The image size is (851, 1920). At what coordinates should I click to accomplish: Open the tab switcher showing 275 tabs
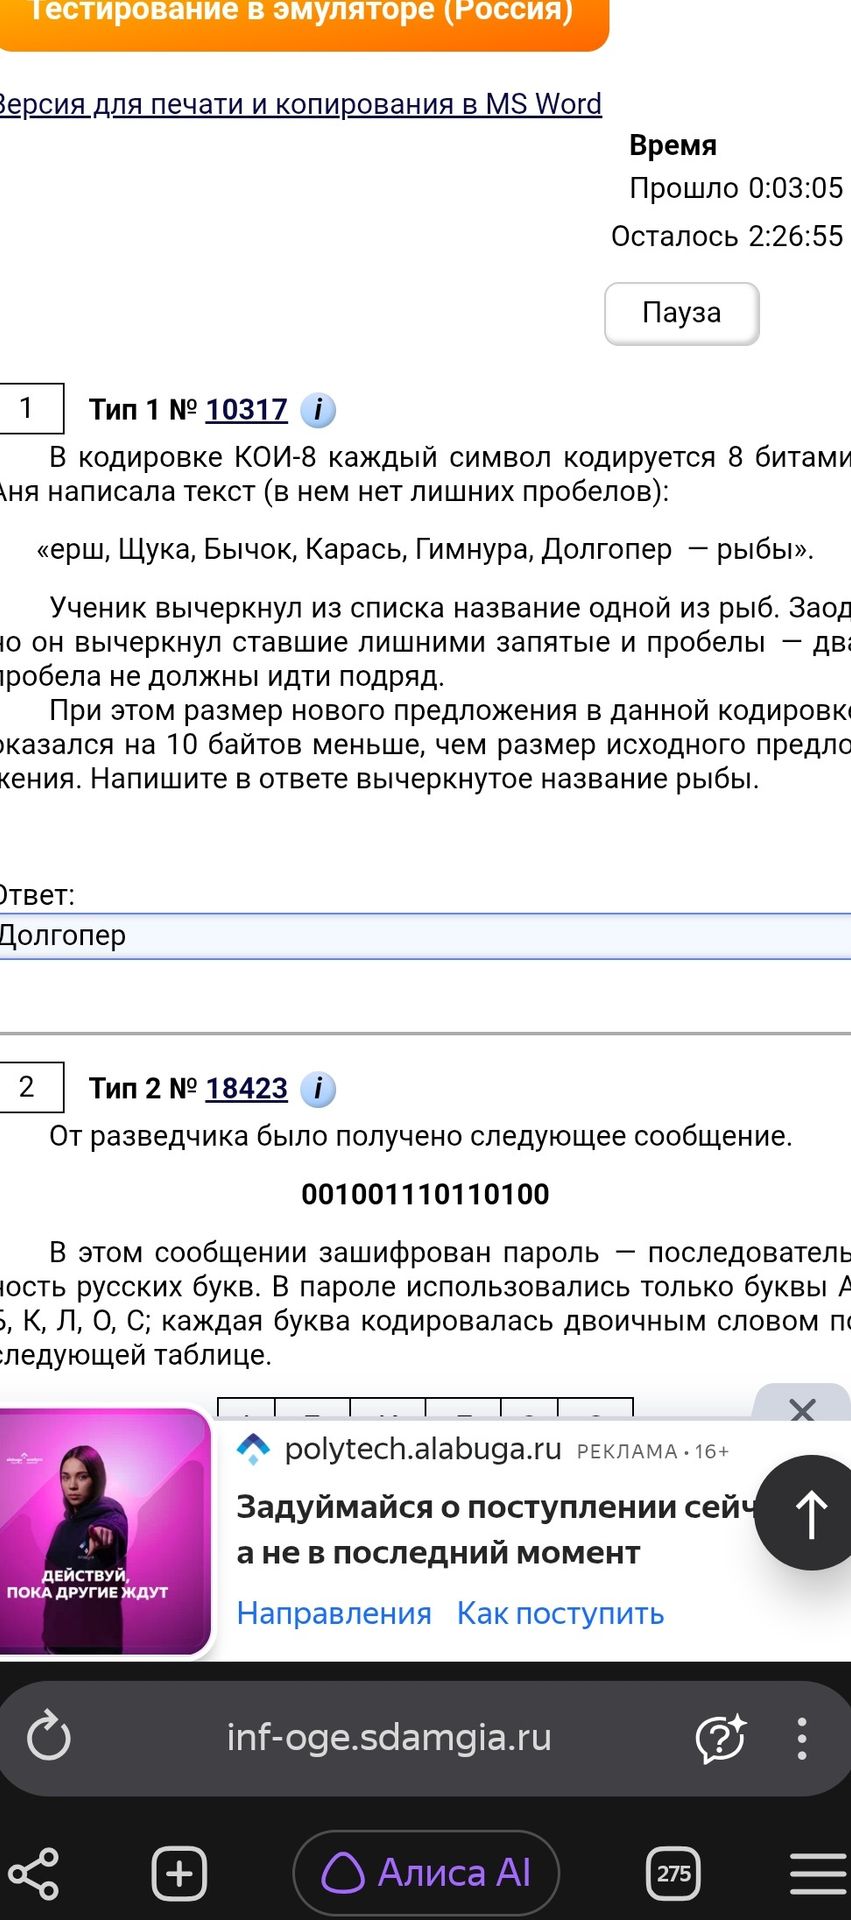674,1873
